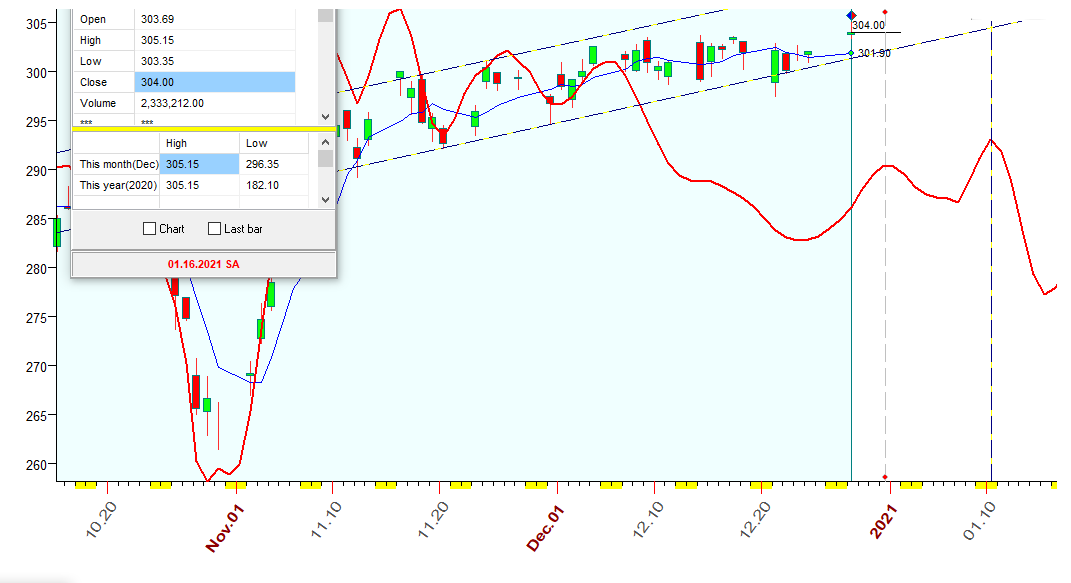Screen dimensions: 1071x583
Task: Click the blue circle marker at 301.90
Action: point(851,53)
